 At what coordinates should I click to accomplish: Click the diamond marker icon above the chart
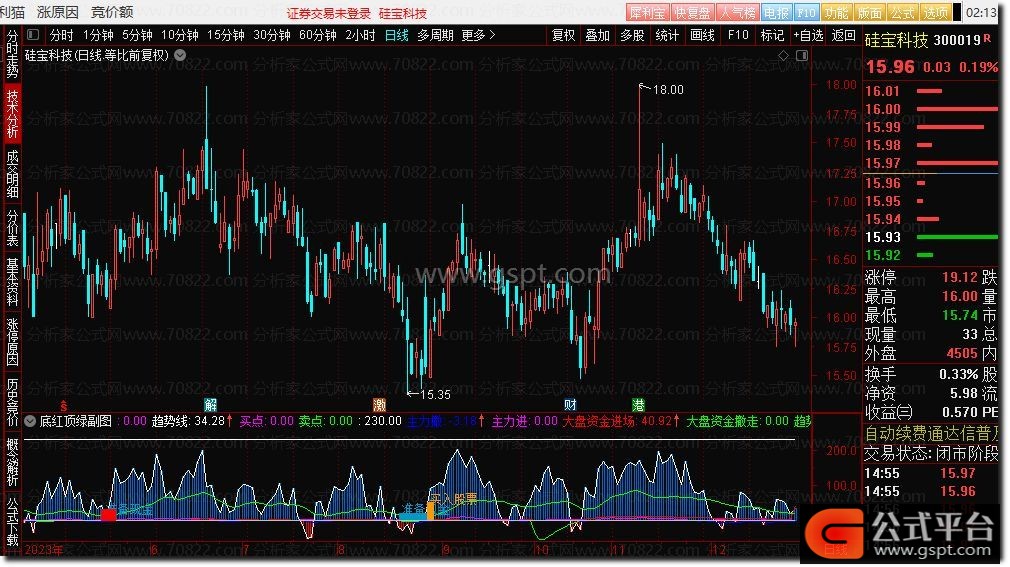(x=783, y=55)
